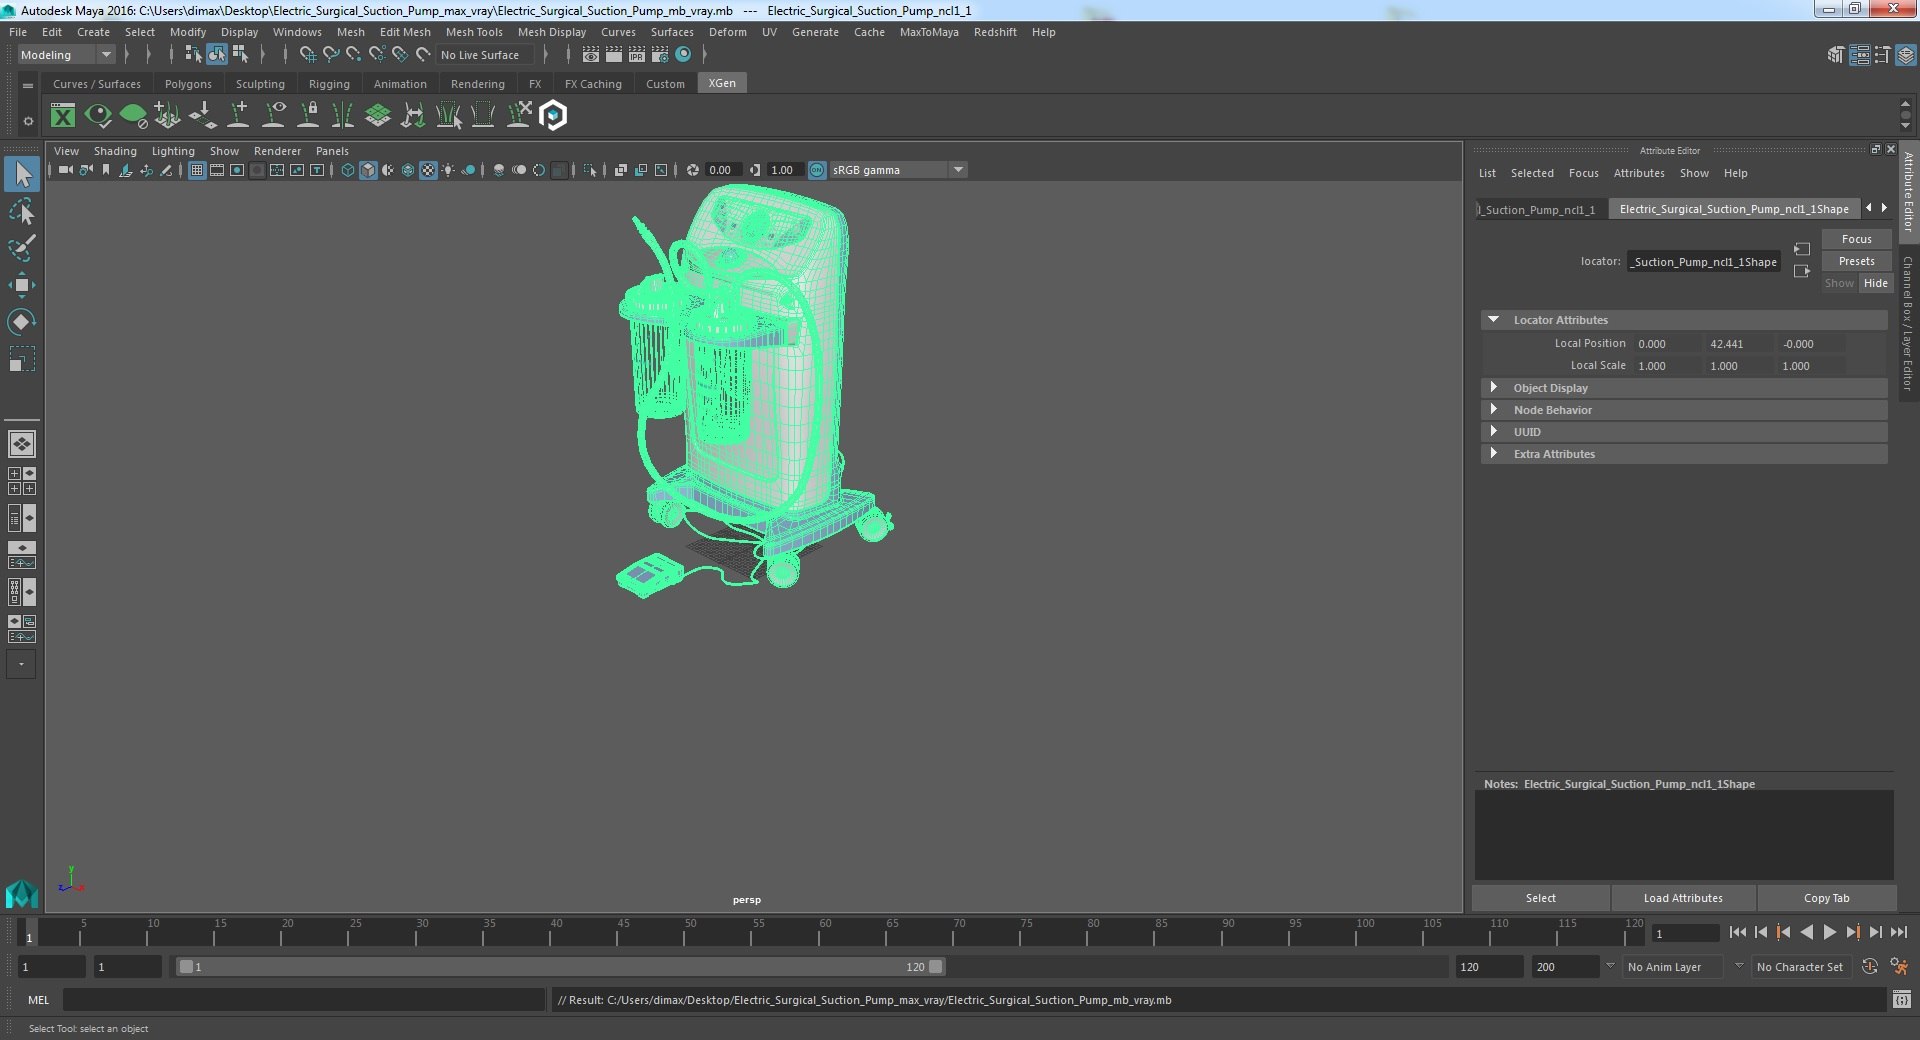Activate the Lasso selection tool

21,212
